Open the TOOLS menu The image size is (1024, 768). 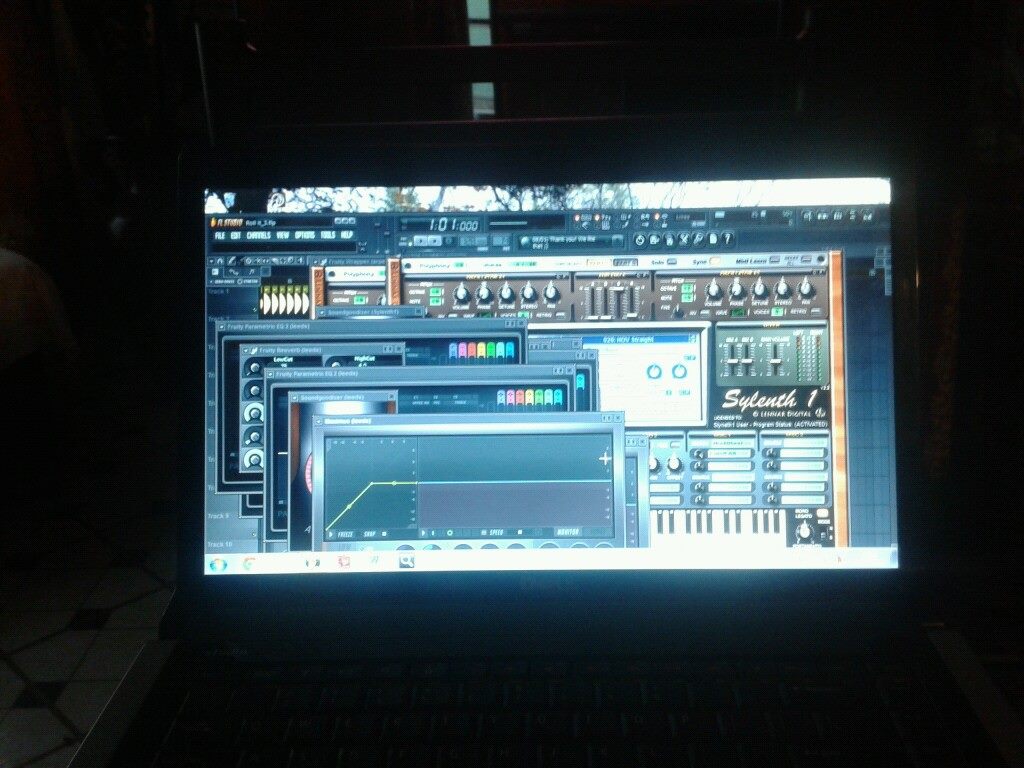pos(328,235)
